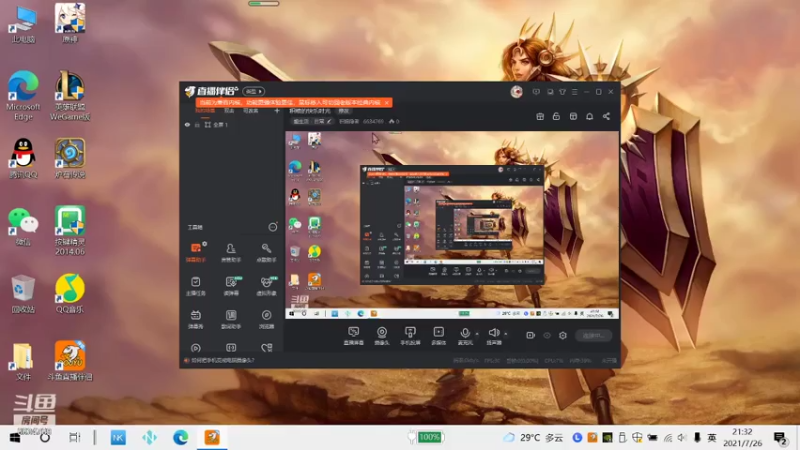Dismiss the orange notice banner

tap(387, 103)
